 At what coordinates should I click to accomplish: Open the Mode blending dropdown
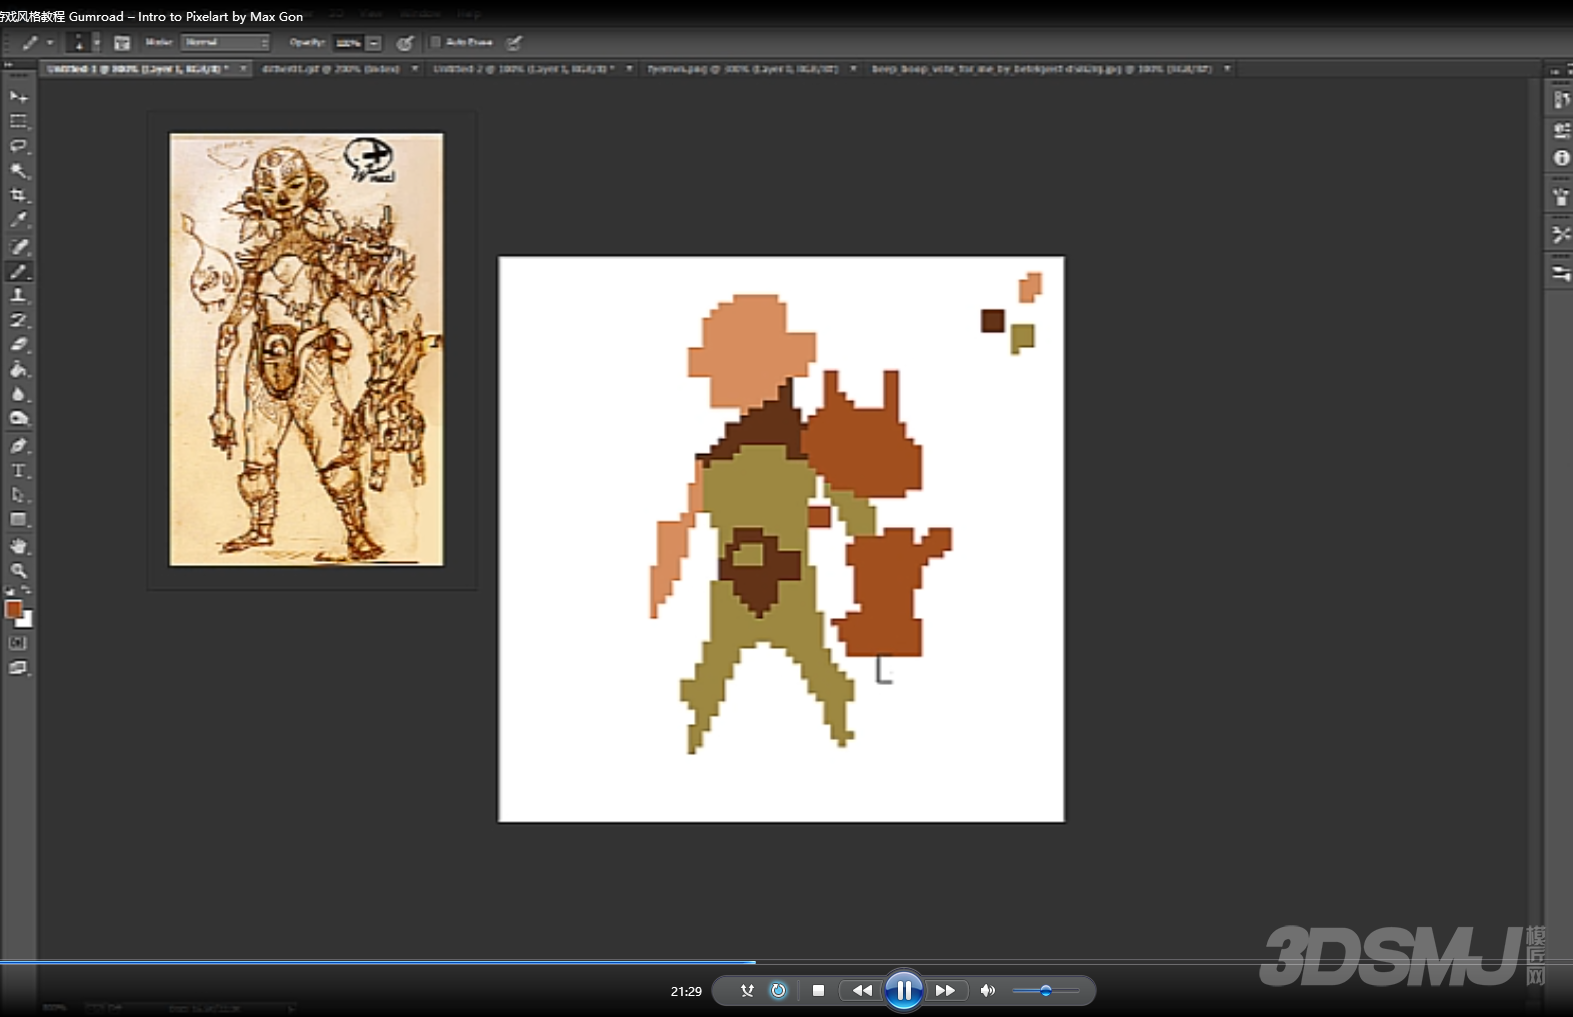226,43
